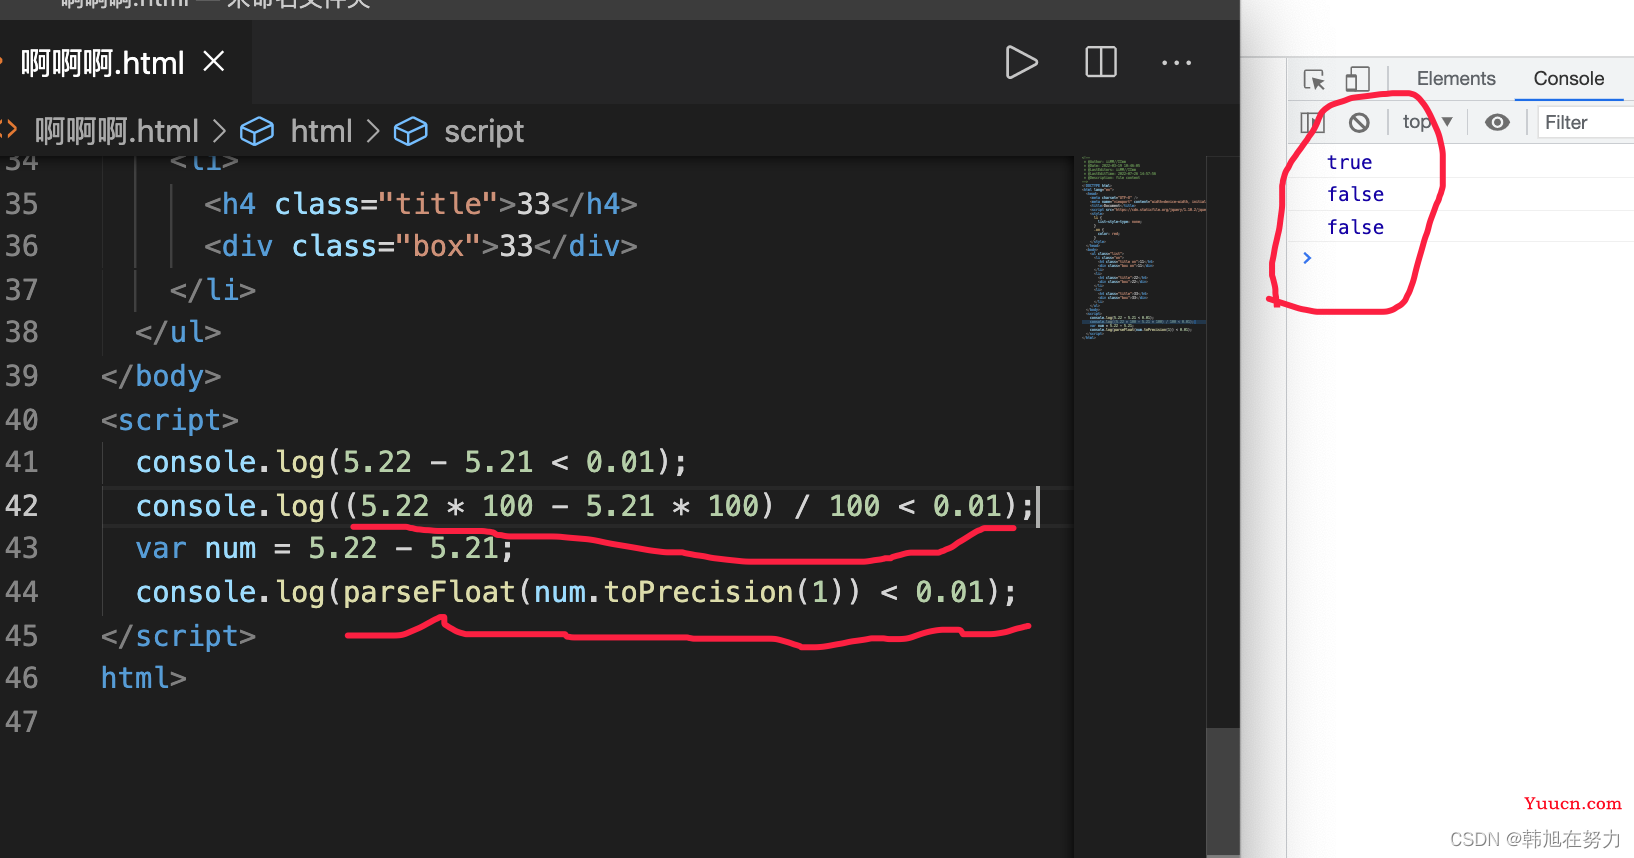Click the opening script tag on line 40
The image size is (1634, 858).
pyautogui.click(x=170, y=420)
